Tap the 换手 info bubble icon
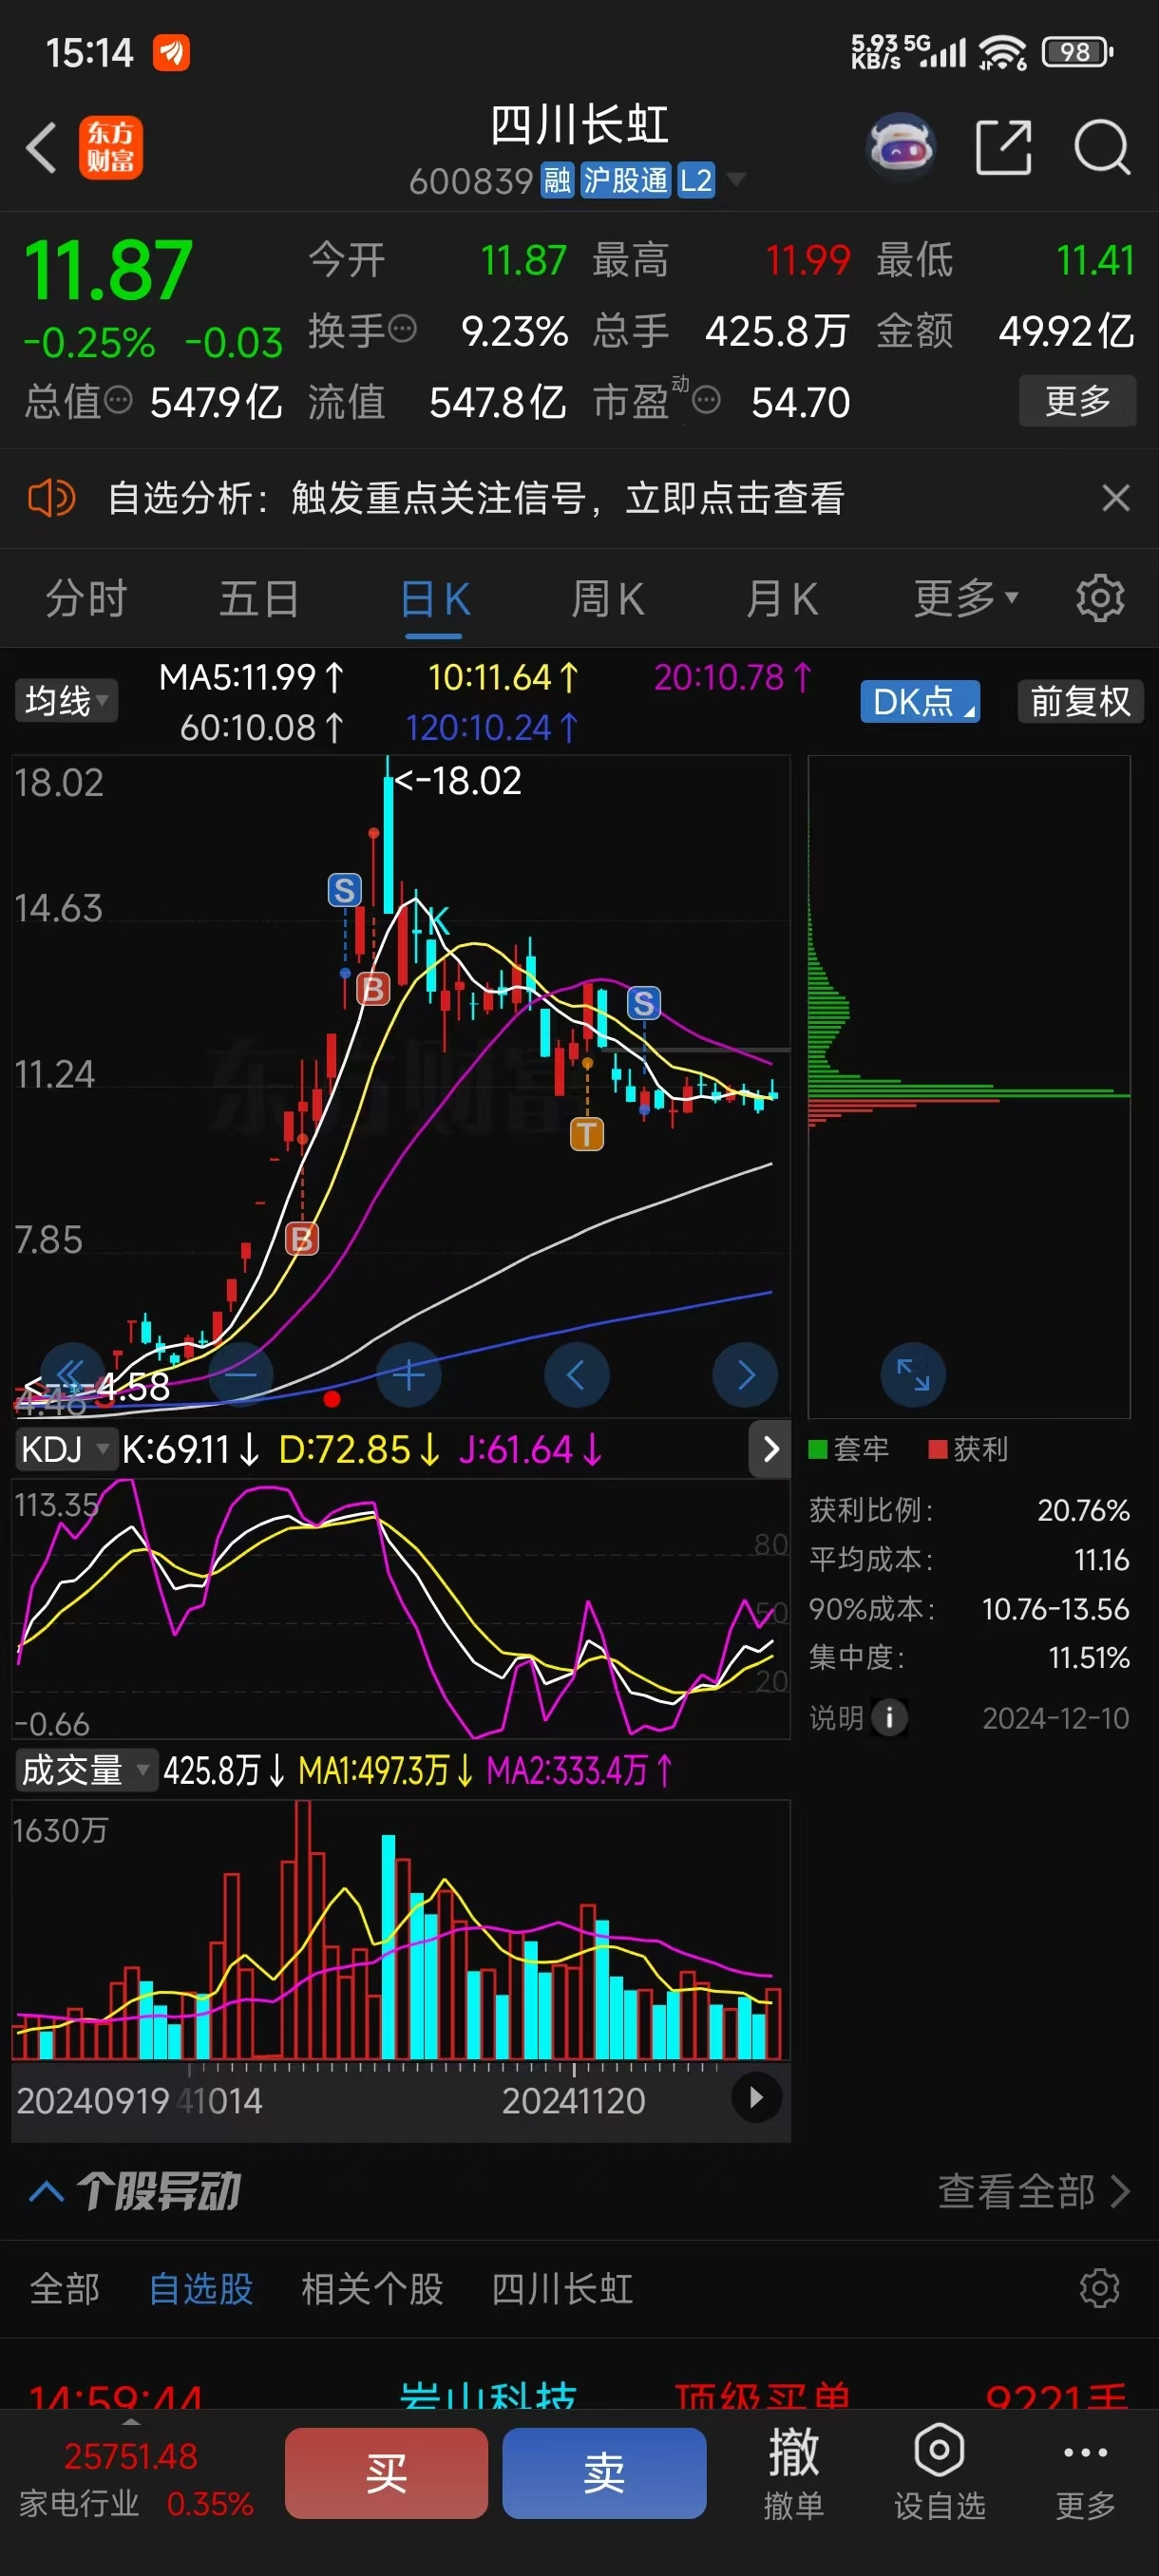 pyautogui.click(x=402, y=328)
